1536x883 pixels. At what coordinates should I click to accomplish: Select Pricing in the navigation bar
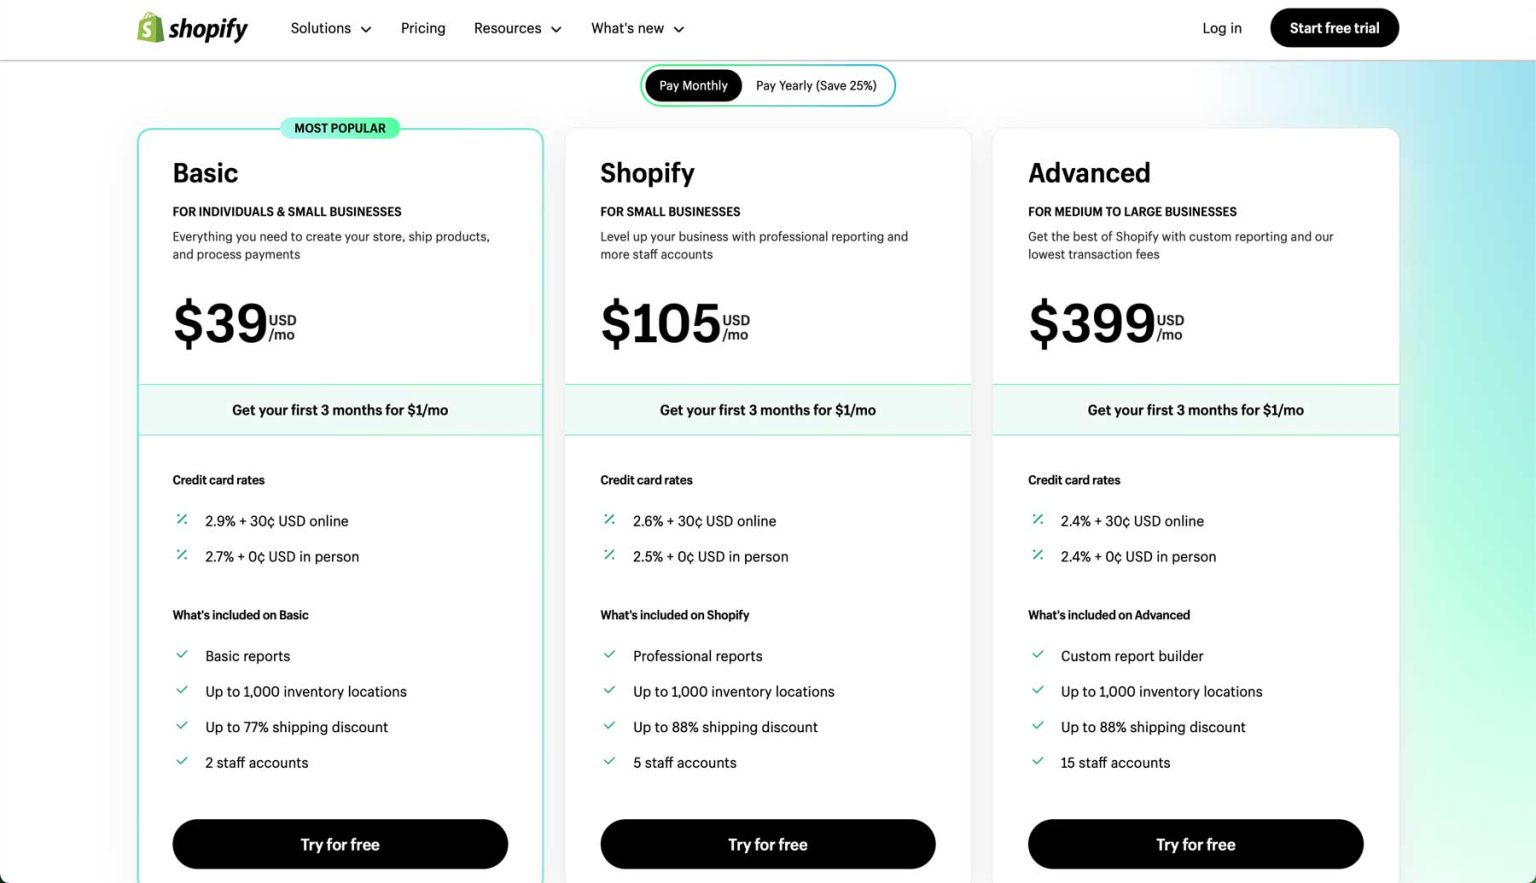[x=423, y=28]
